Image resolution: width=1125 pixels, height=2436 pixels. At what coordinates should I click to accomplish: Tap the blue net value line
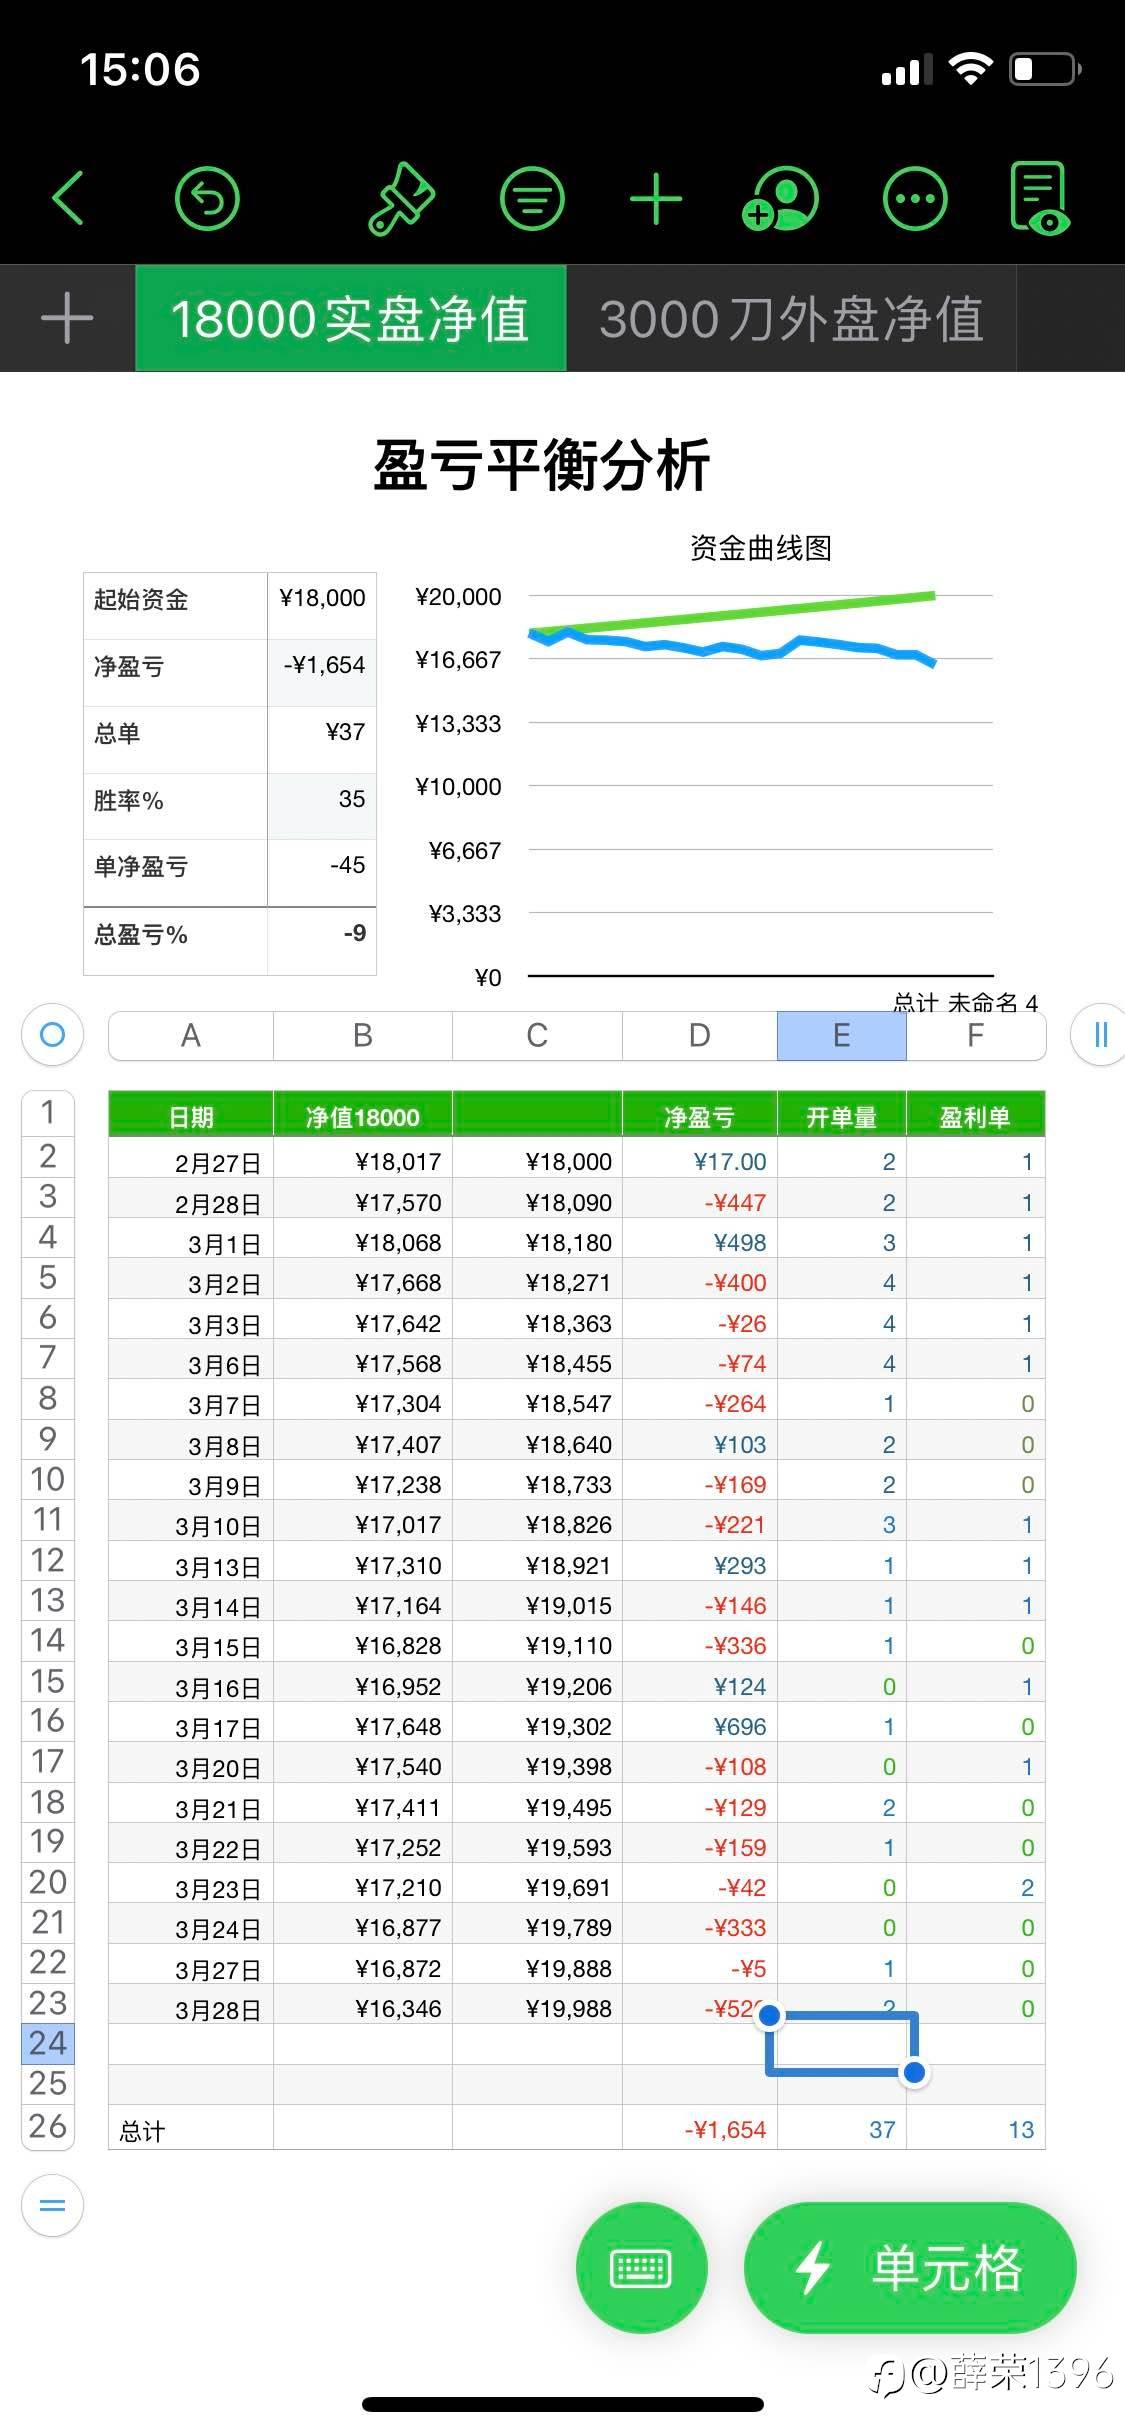(x=733, y=647)
